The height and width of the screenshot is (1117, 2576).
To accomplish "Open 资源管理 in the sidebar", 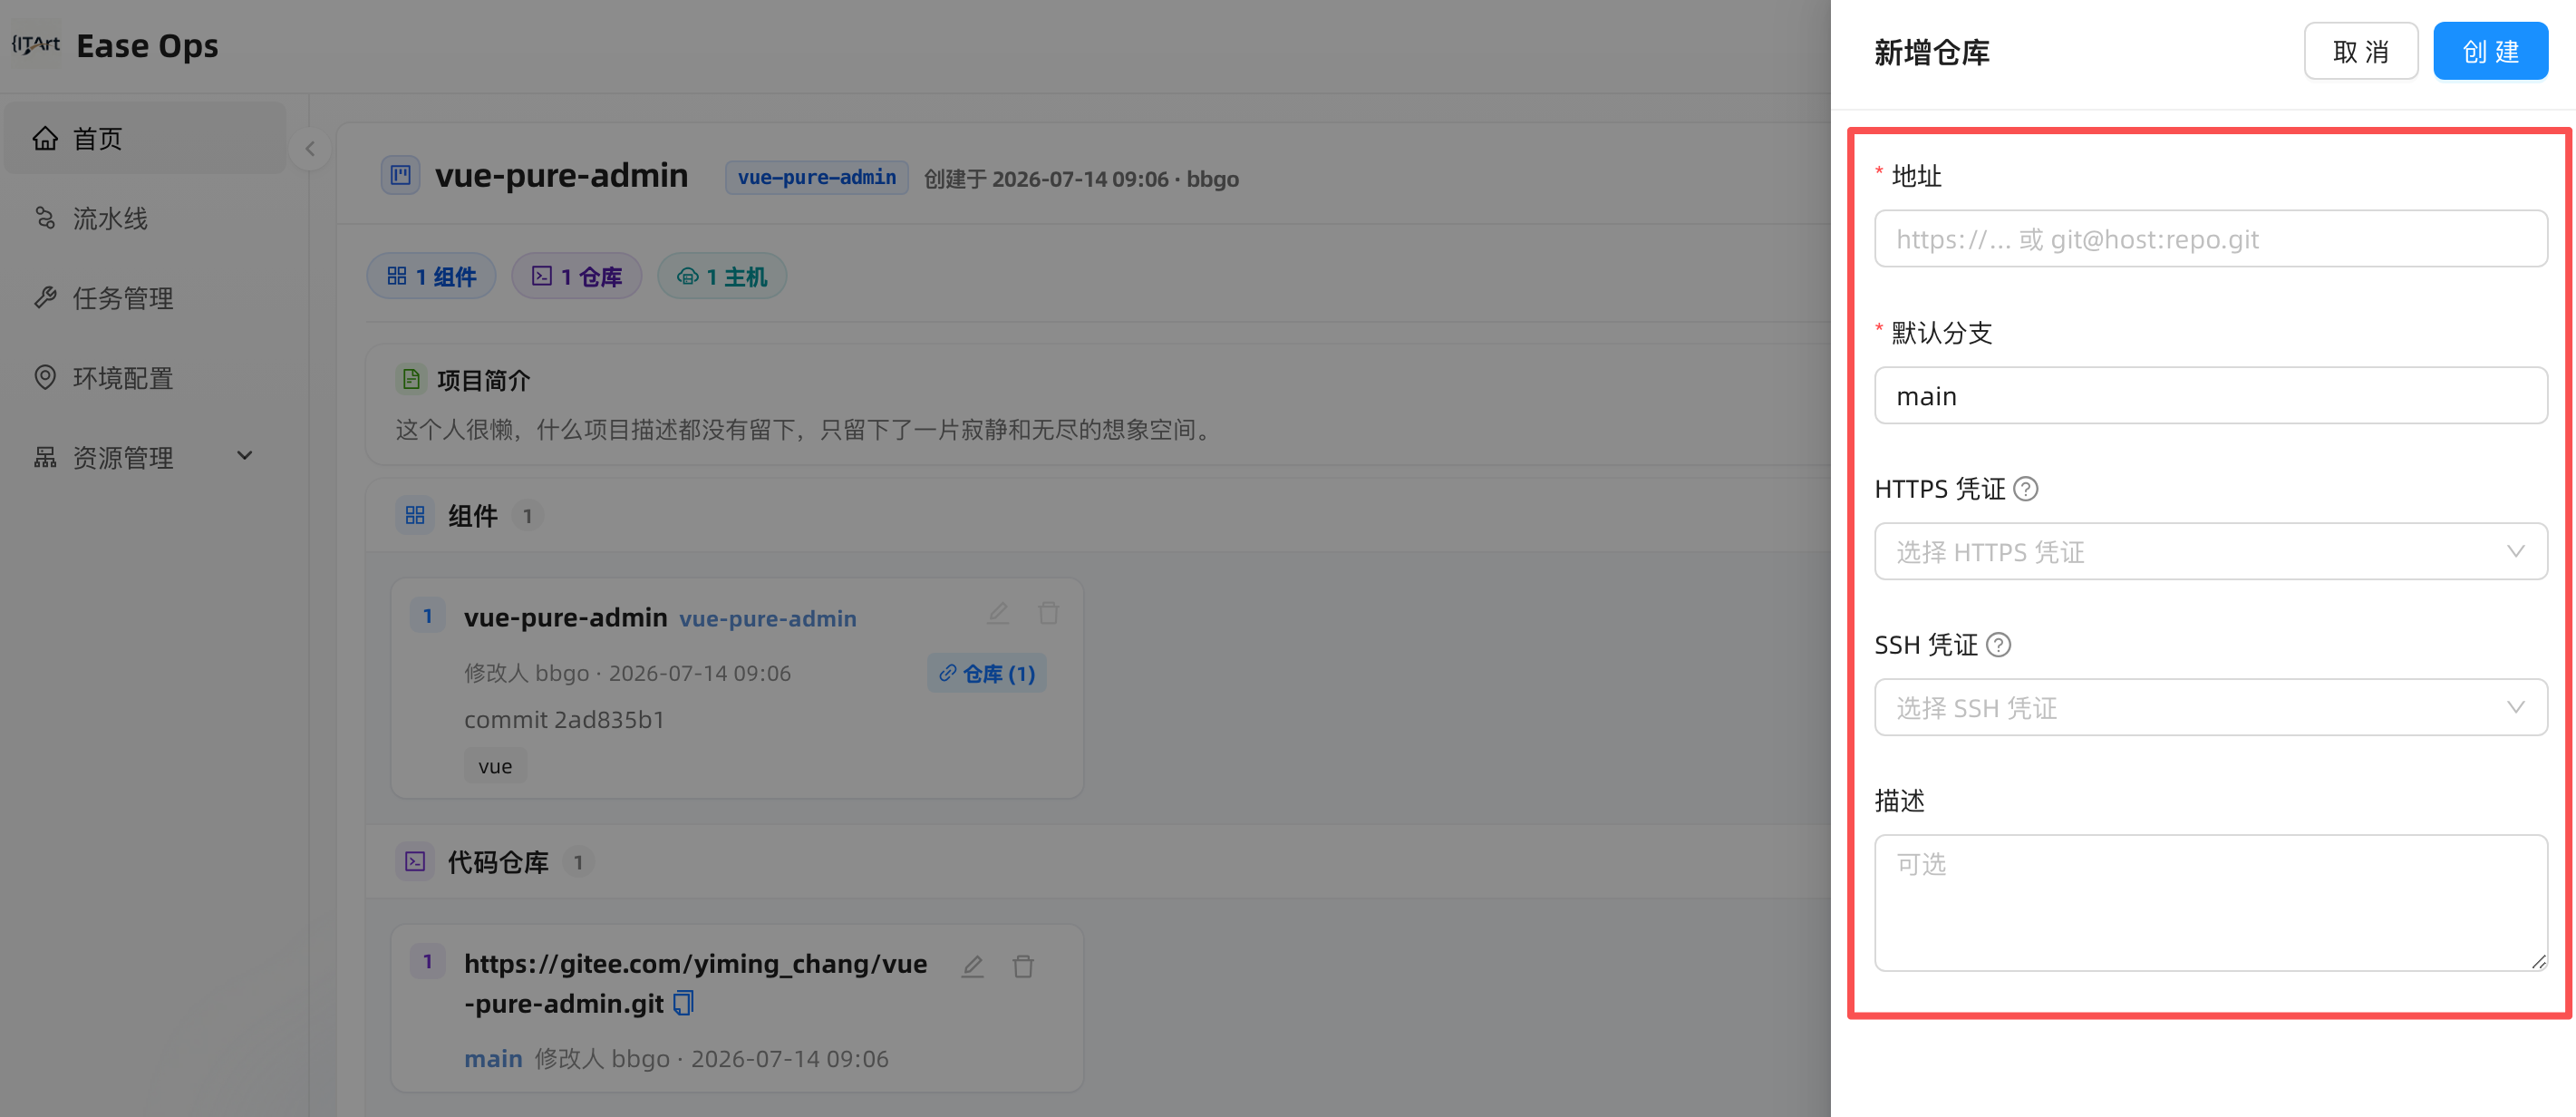I will pos(145,457).
